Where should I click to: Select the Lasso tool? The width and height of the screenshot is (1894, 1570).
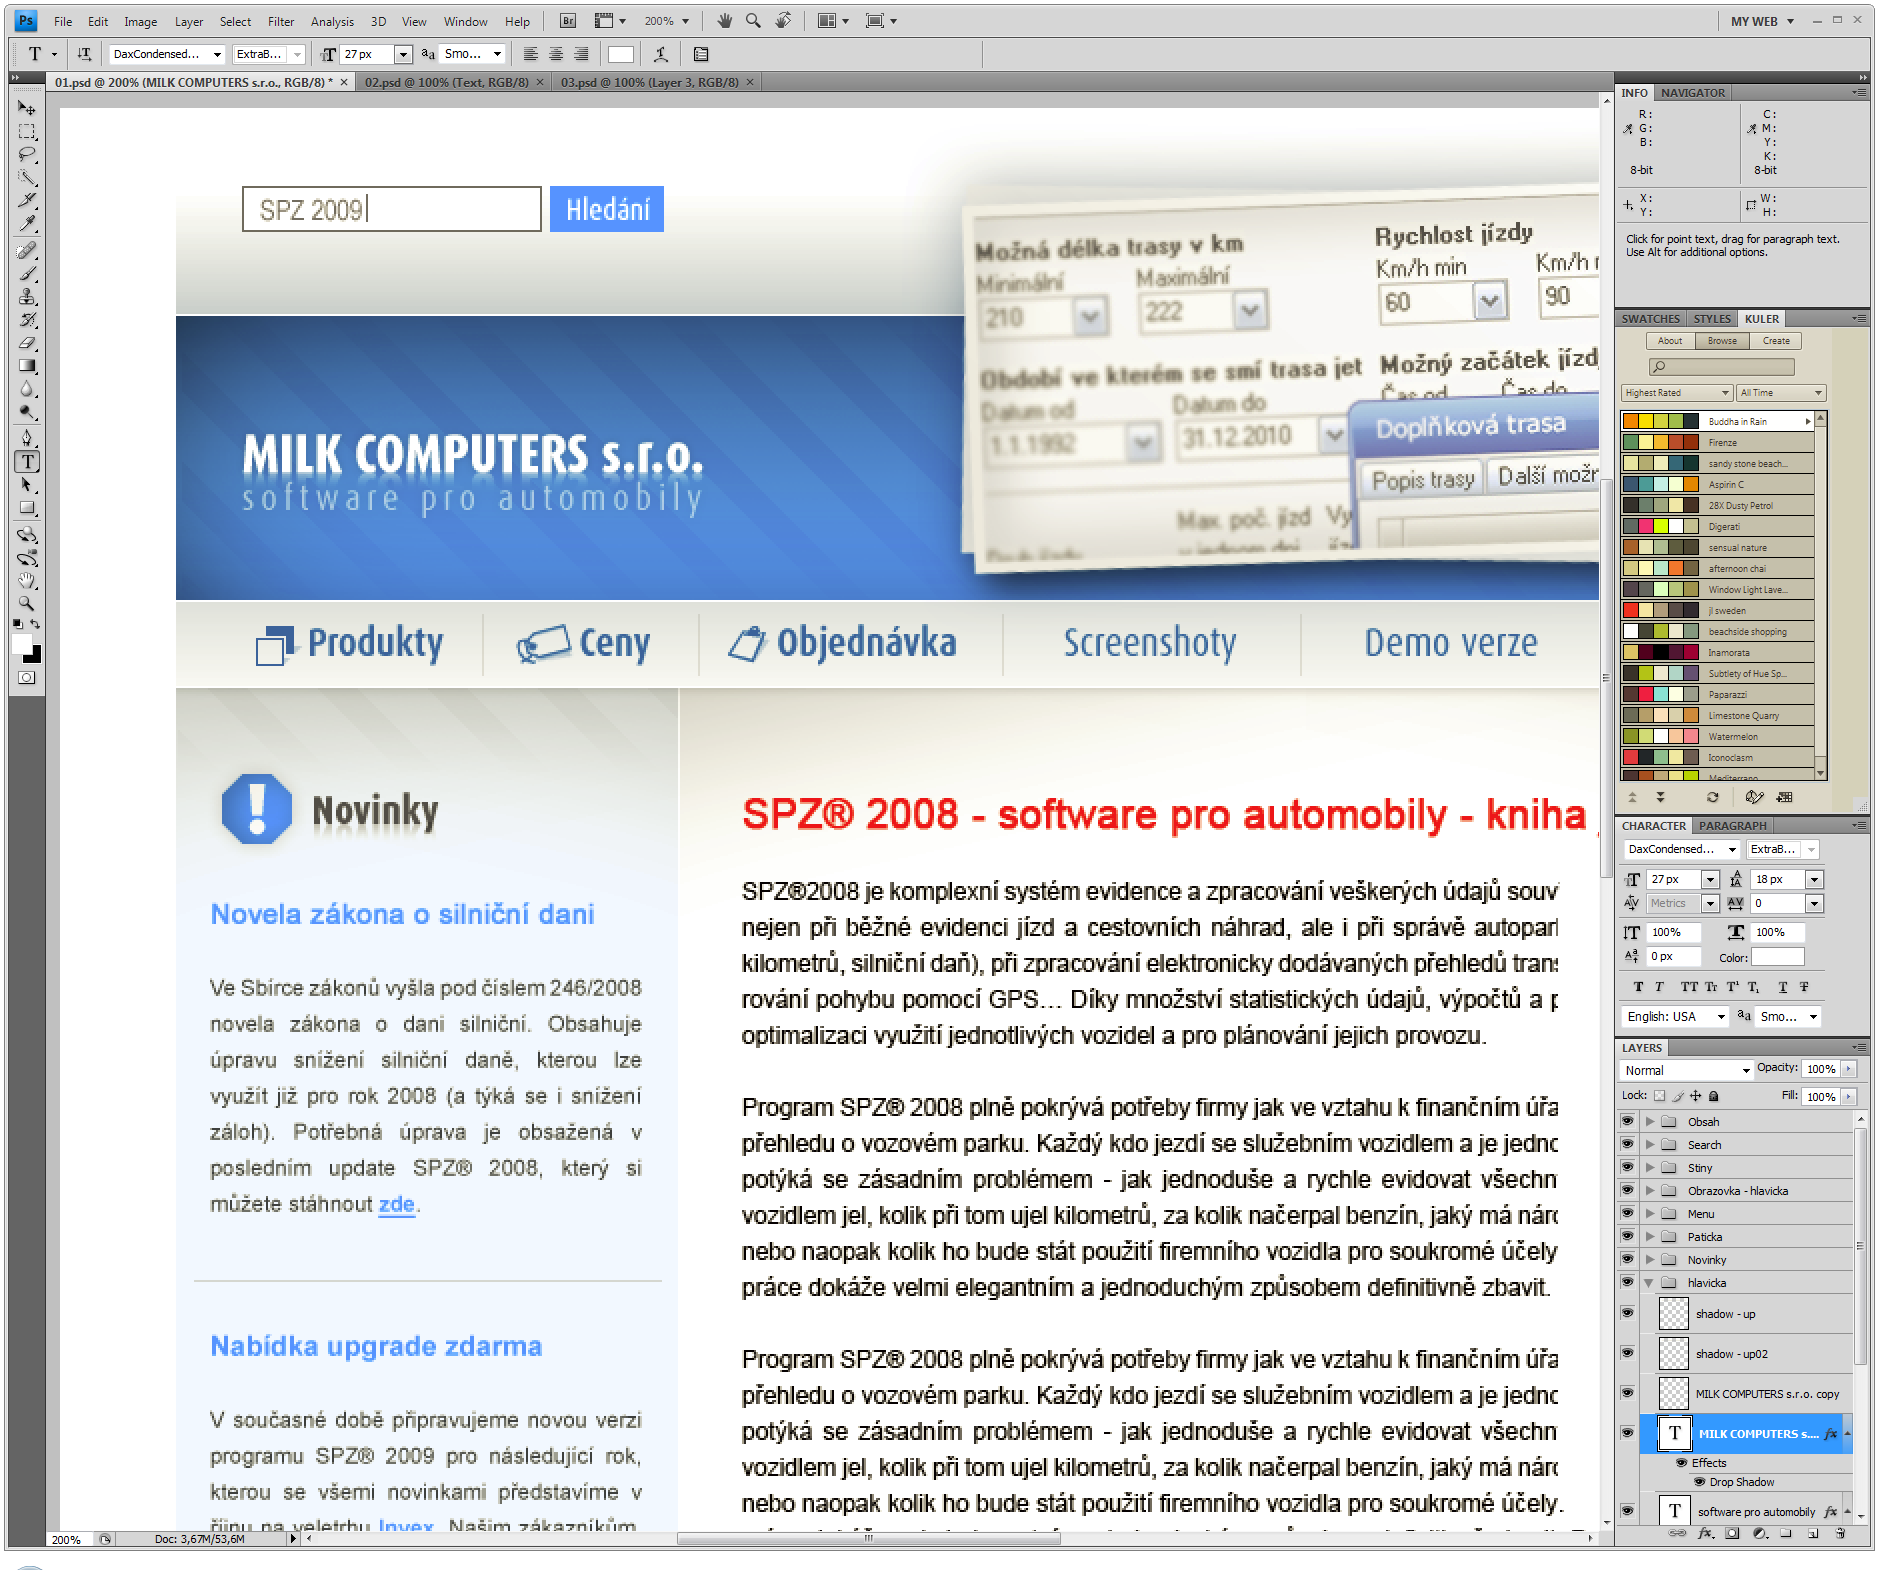click(27, 155)
